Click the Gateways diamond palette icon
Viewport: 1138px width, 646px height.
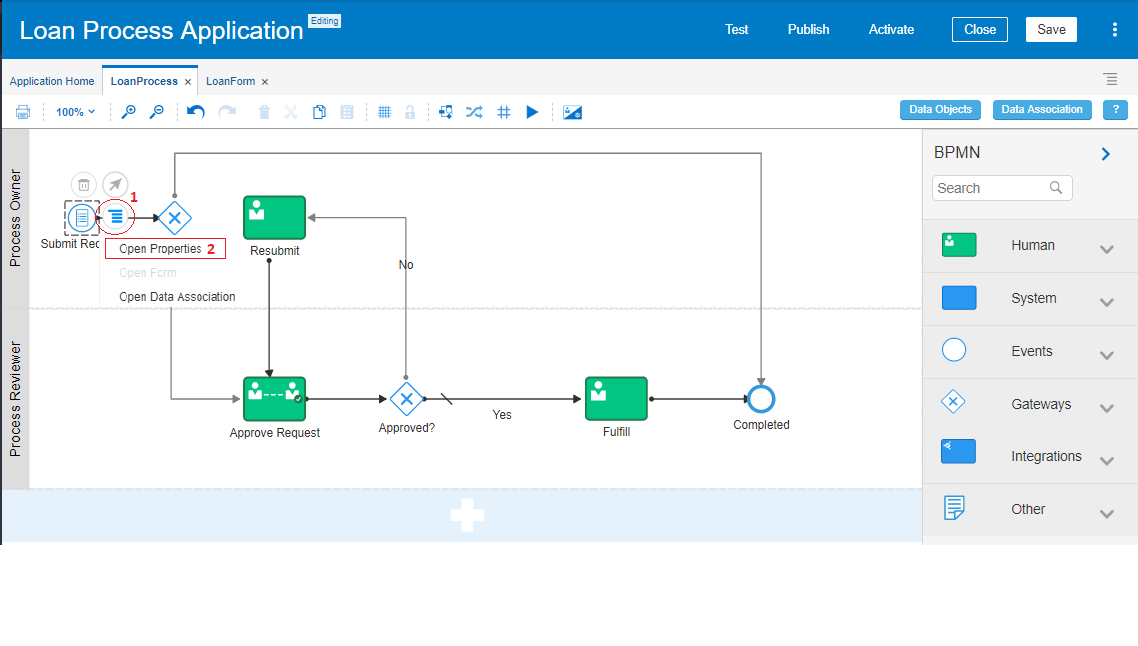(x=953, y=401)
